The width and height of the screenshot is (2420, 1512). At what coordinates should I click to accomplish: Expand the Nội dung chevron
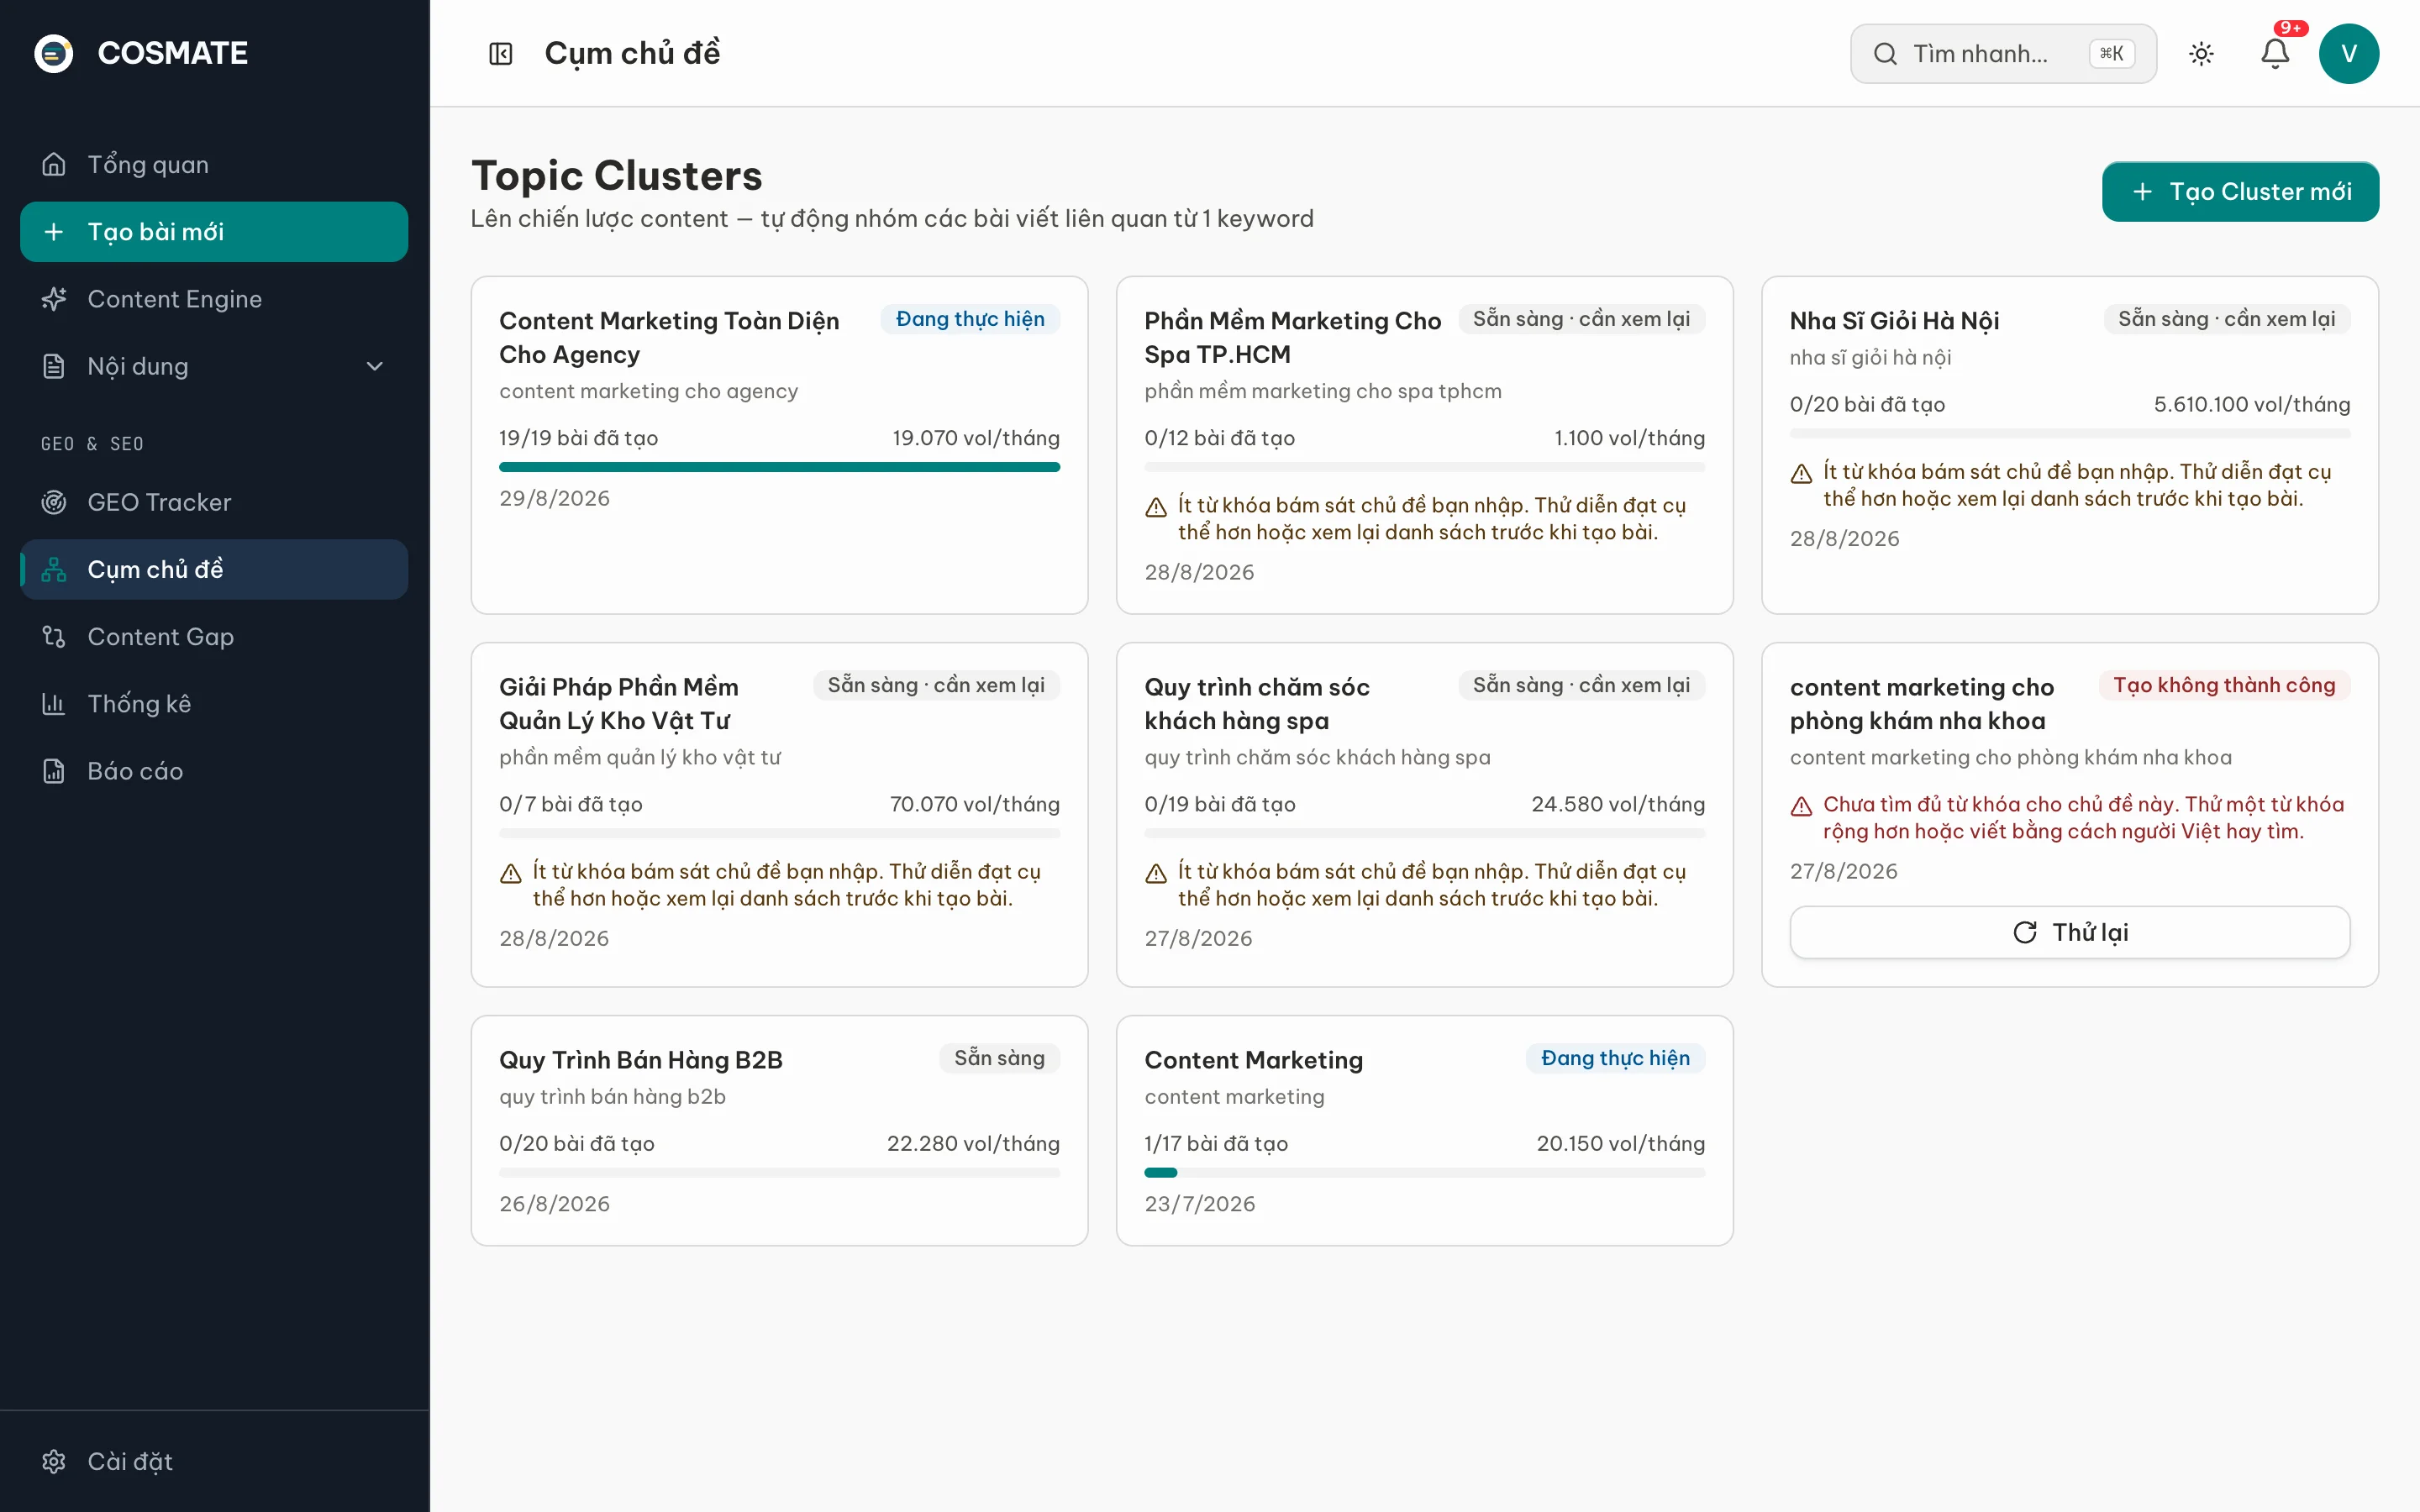click(375, 366)
